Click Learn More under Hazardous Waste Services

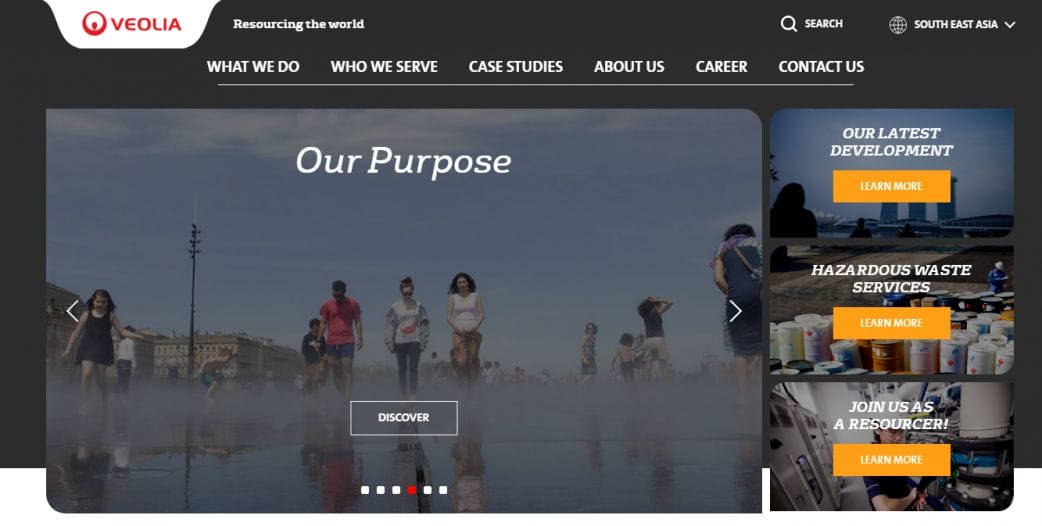[892, 323]
